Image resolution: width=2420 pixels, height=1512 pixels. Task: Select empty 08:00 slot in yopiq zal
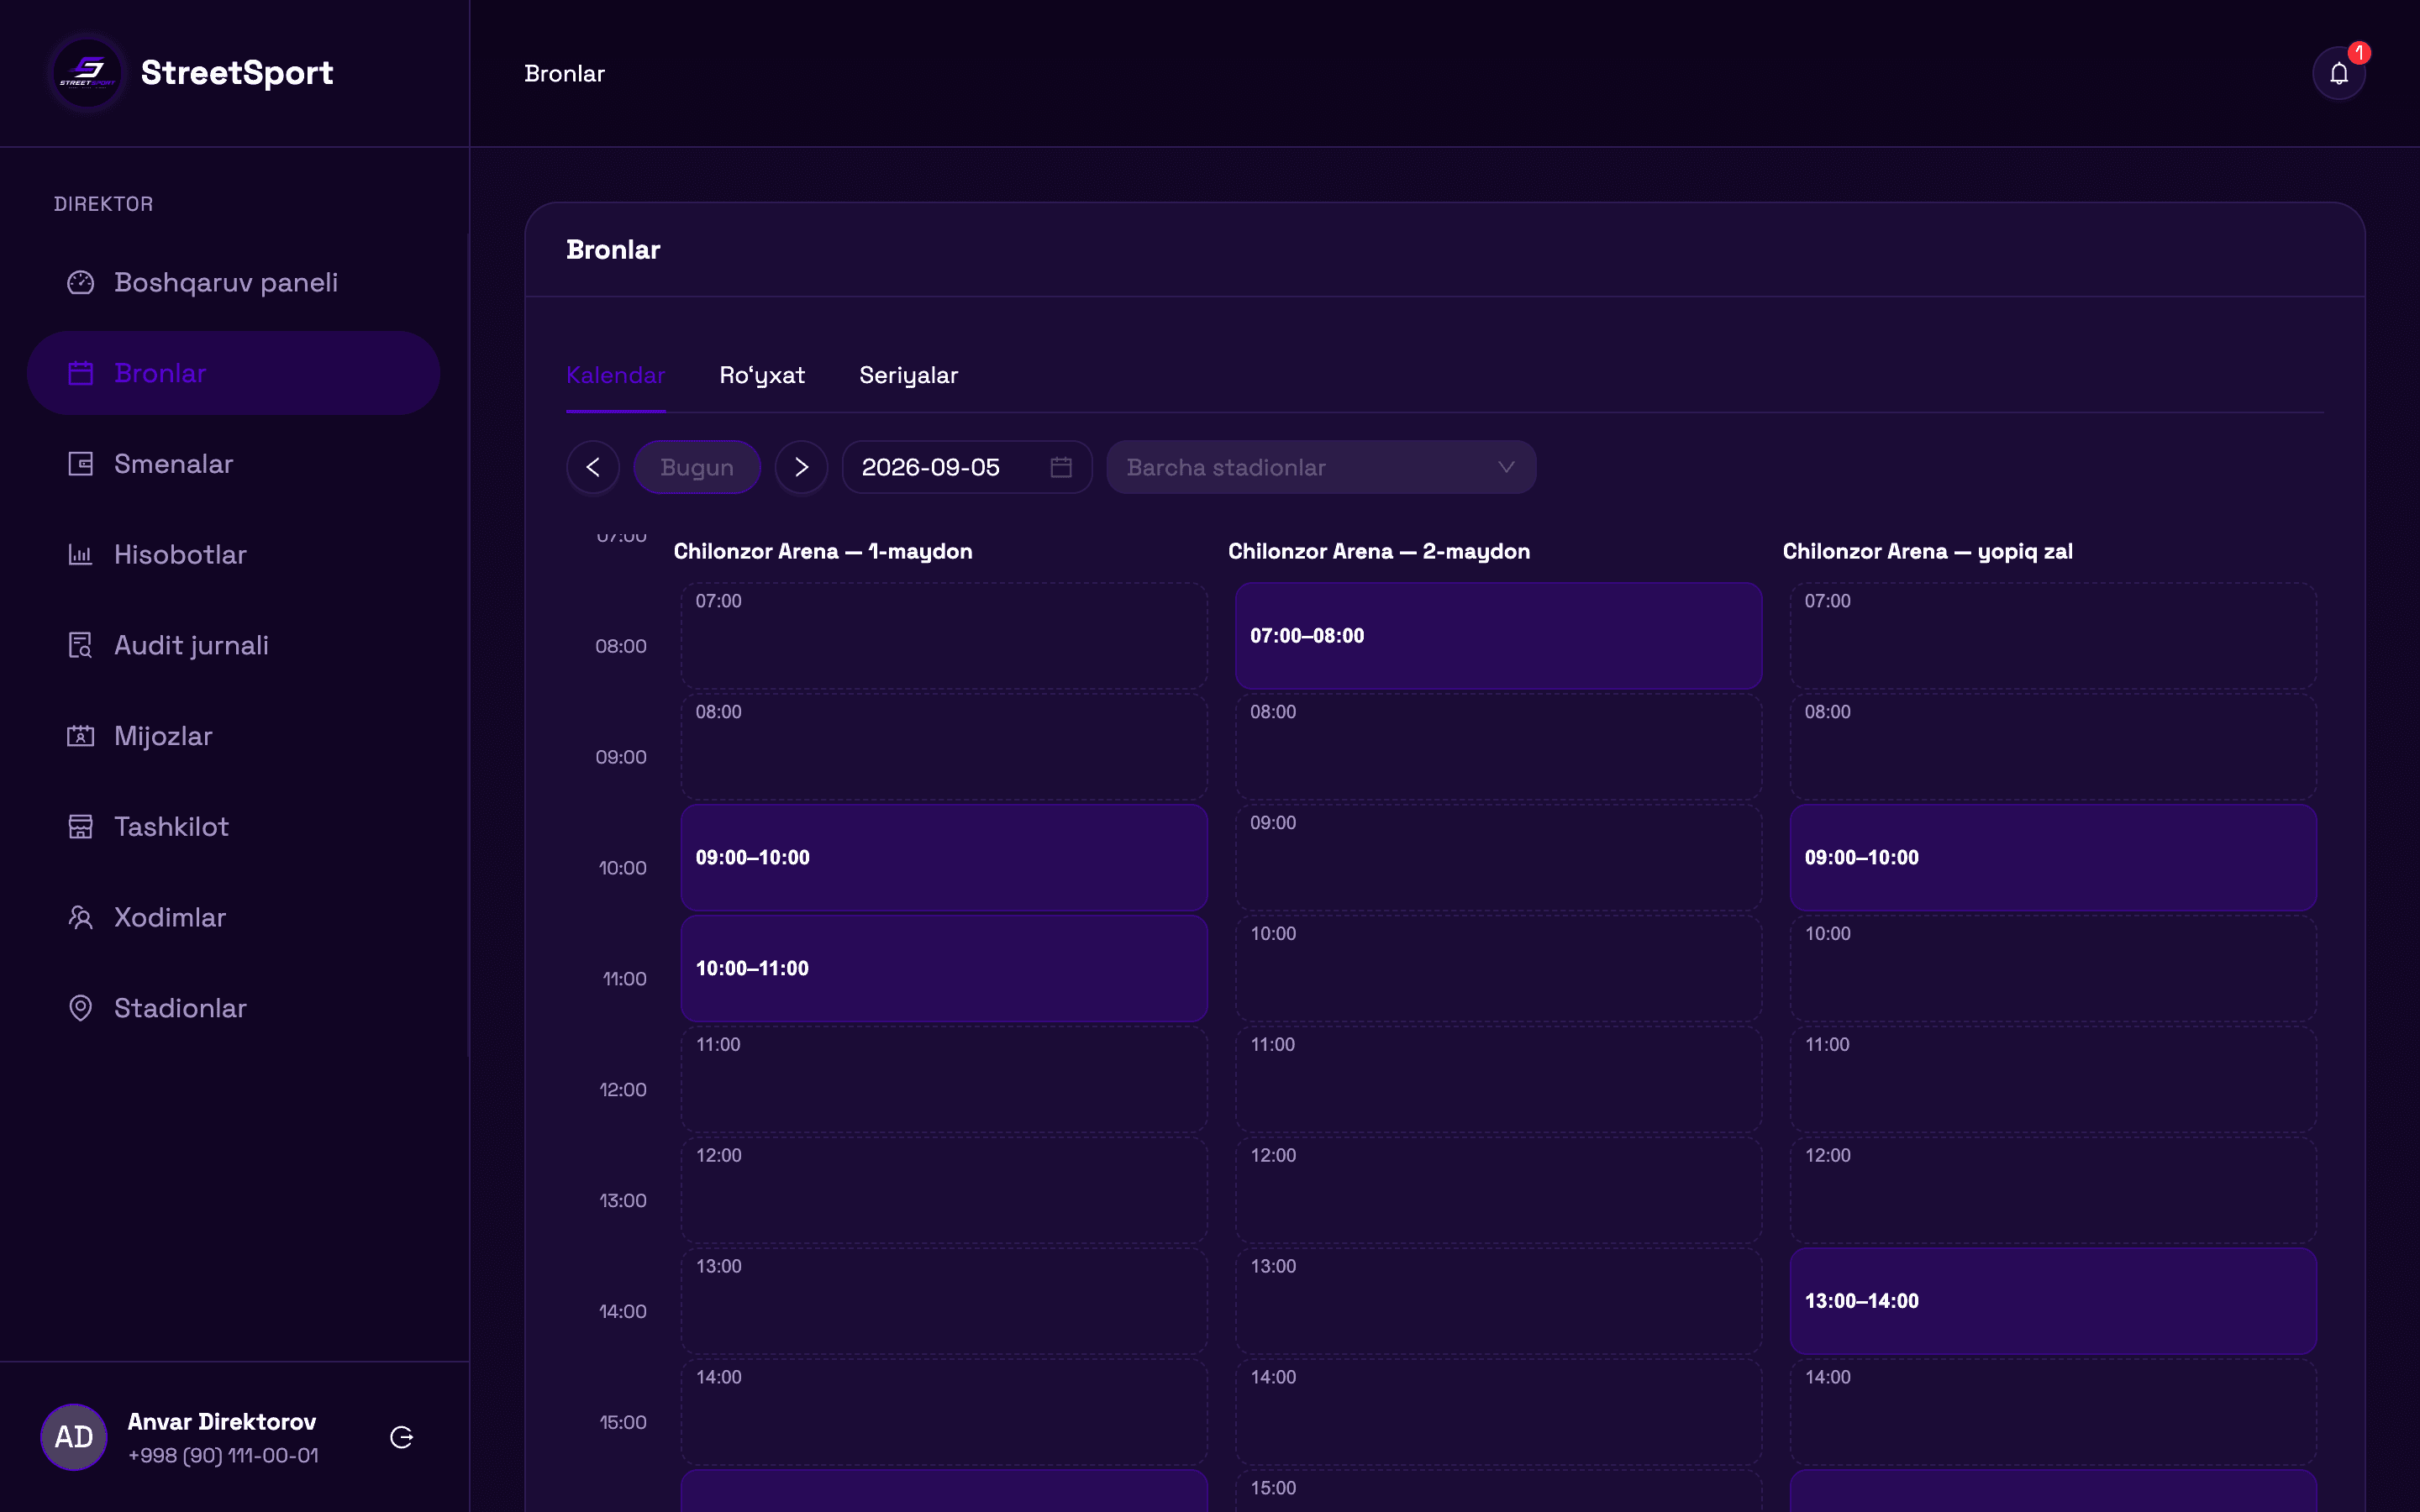click(x=2053, y=747)
